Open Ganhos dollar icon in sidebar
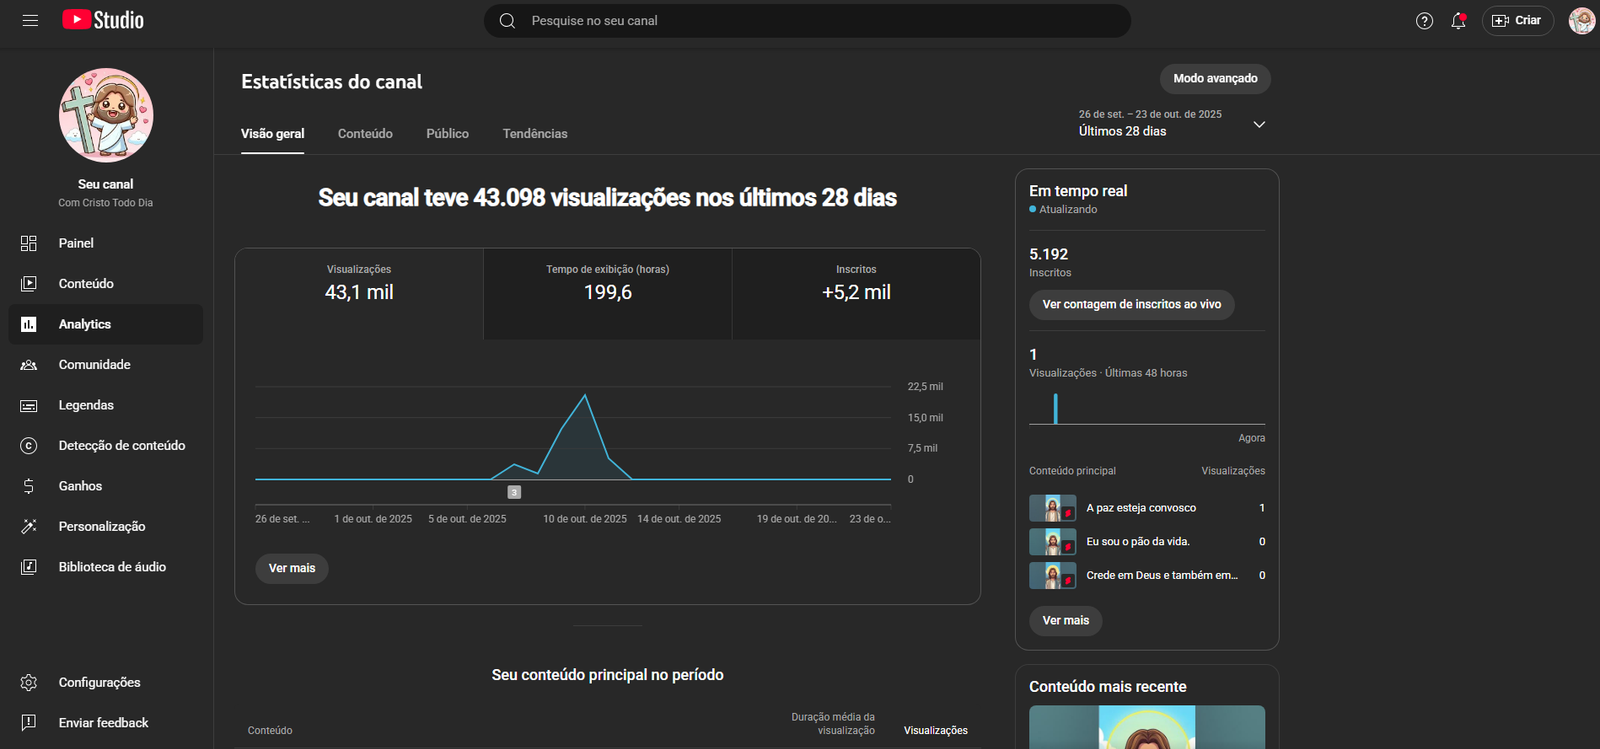 click(29, 486)
